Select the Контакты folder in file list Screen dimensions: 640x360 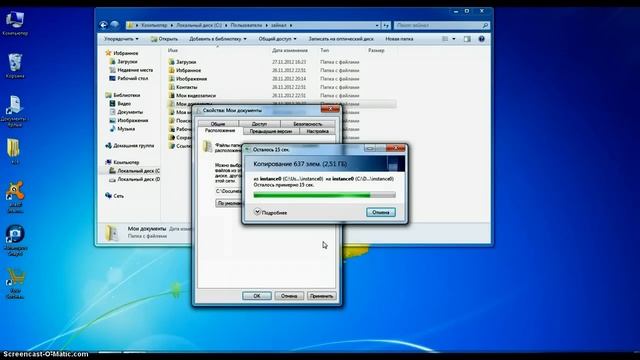click(x=187, y=87)
